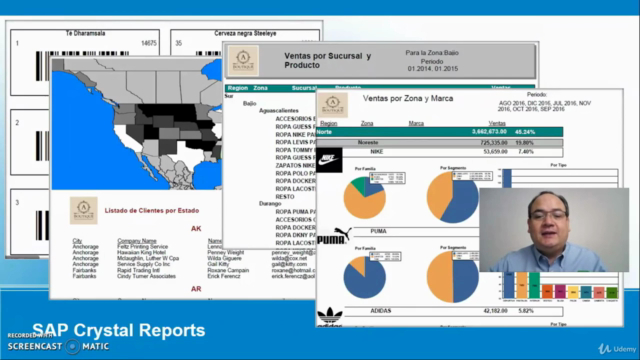Click the multicolored Por Tipo bar chart
Screen dimensions: 640x360
(560, 286)
